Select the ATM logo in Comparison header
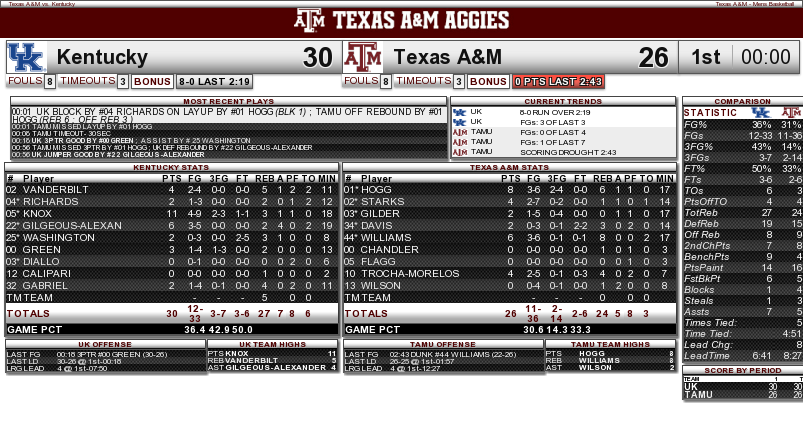This screenshot has height=422, width=803. pos(792,112)
